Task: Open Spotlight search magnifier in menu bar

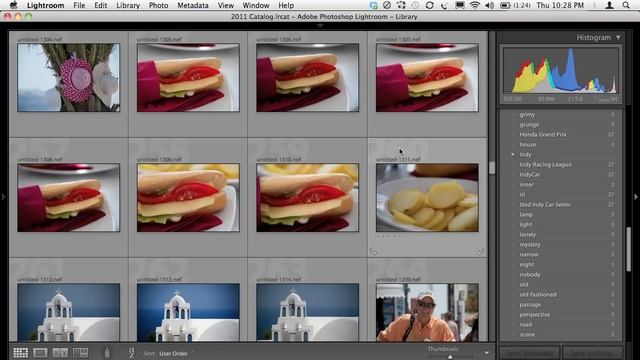Action: pos(626,5)
